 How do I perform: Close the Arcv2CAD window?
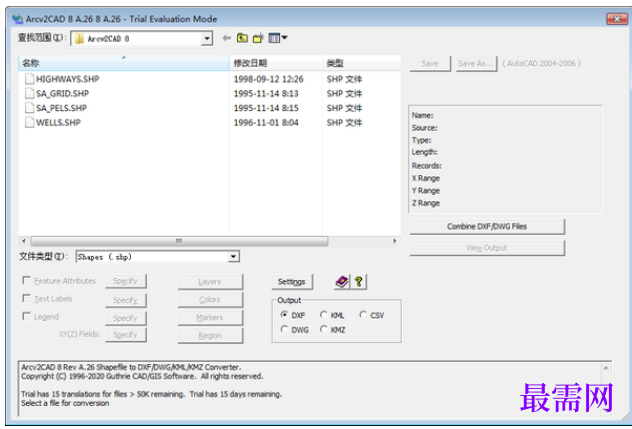pyautogui.click(x=617, y=19)
